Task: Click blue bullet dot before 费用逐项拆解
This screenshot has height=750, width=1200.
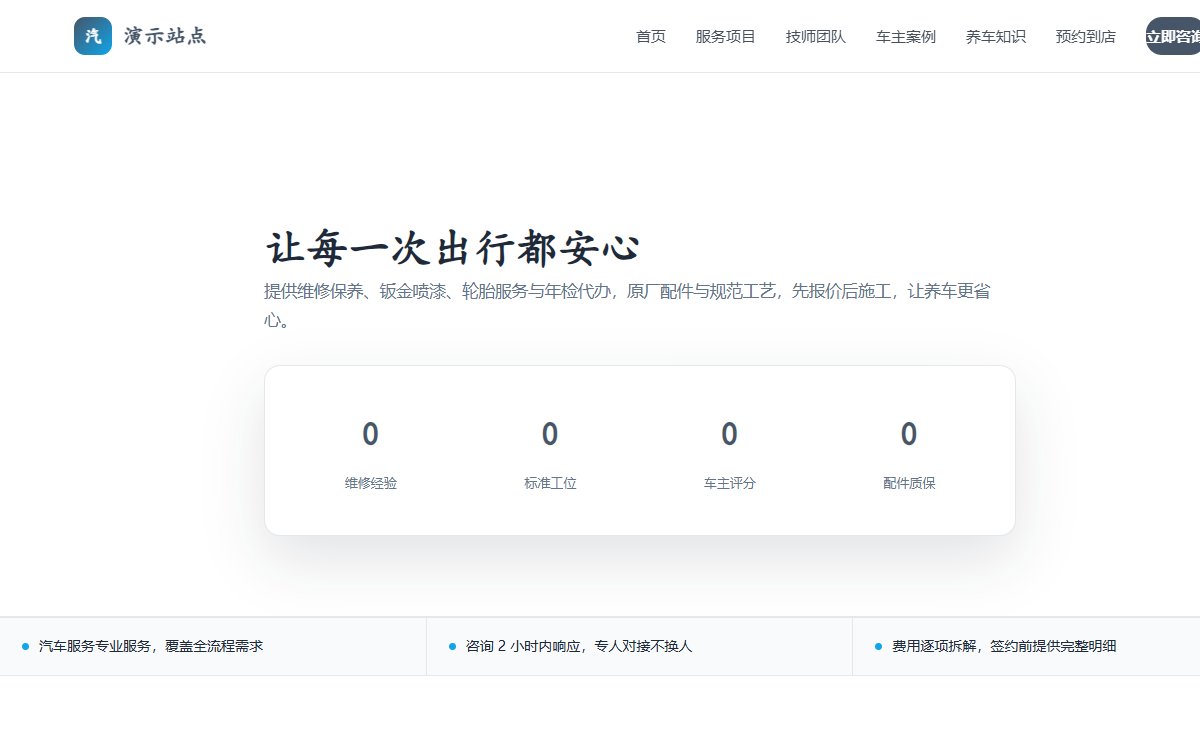Action: point(878,646)
